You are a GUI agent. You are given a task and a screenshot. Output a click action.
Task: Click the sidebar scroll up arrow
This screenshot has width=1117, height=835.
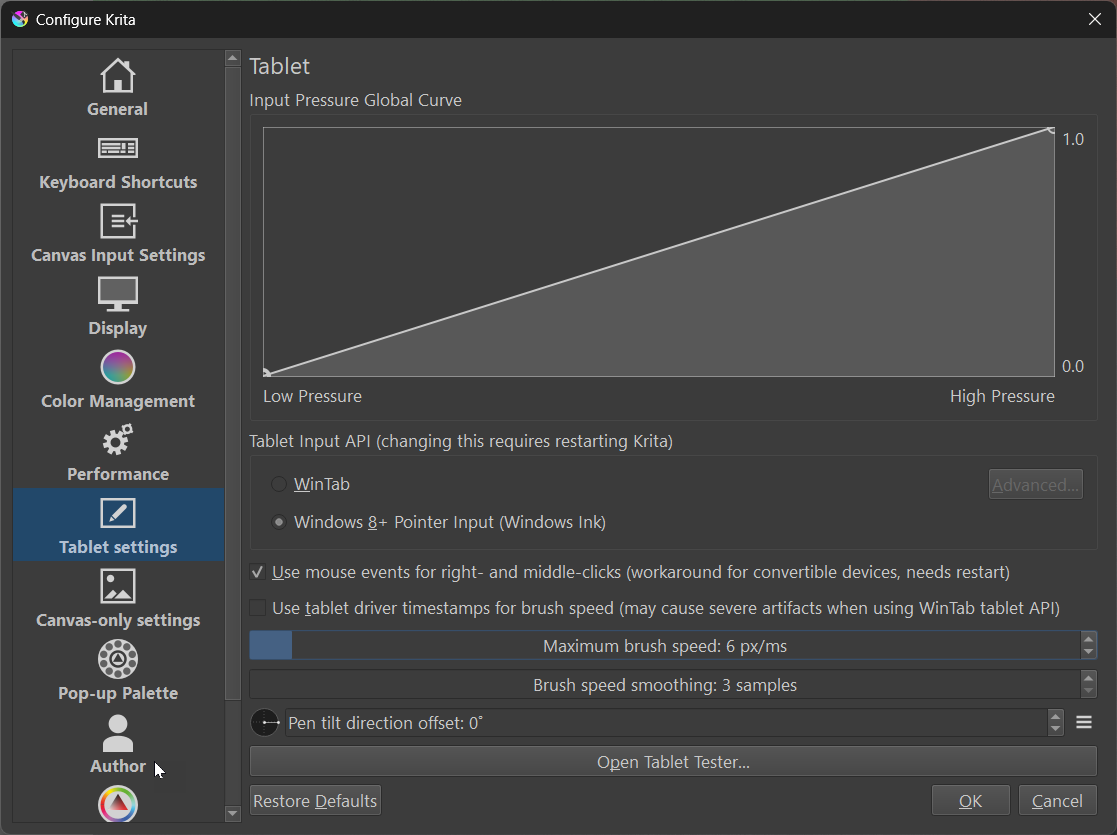[232, 58]
